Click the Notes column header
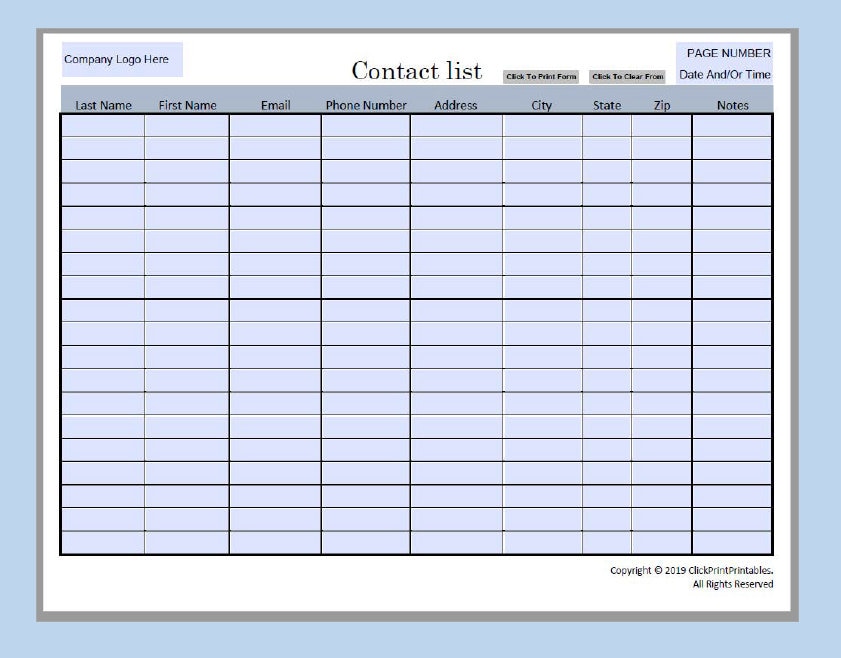 click(x=733, y=105)
